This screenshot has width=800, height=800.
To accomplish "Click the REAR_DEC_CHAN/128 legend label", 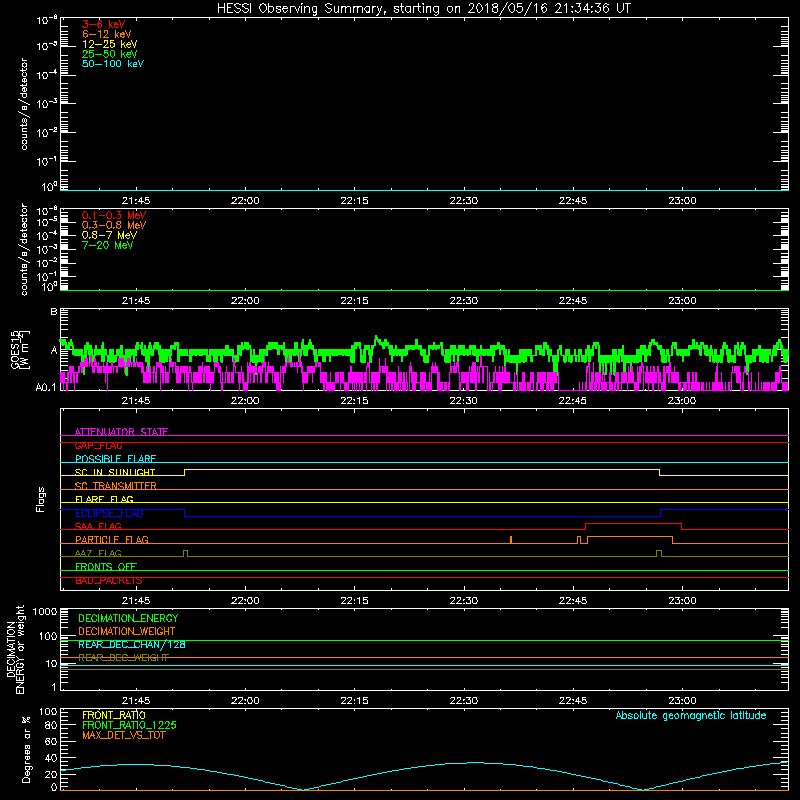I will click(x=132, y=644).
